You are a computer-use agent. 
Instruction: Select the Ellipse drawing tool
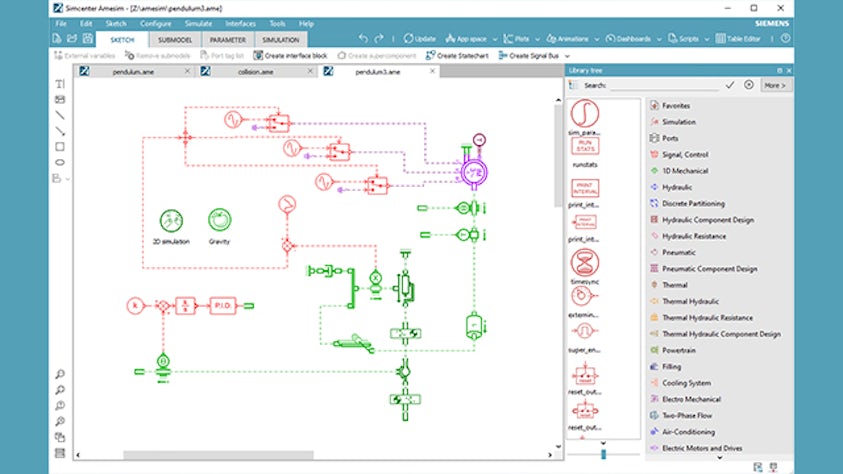coord(60,162)
